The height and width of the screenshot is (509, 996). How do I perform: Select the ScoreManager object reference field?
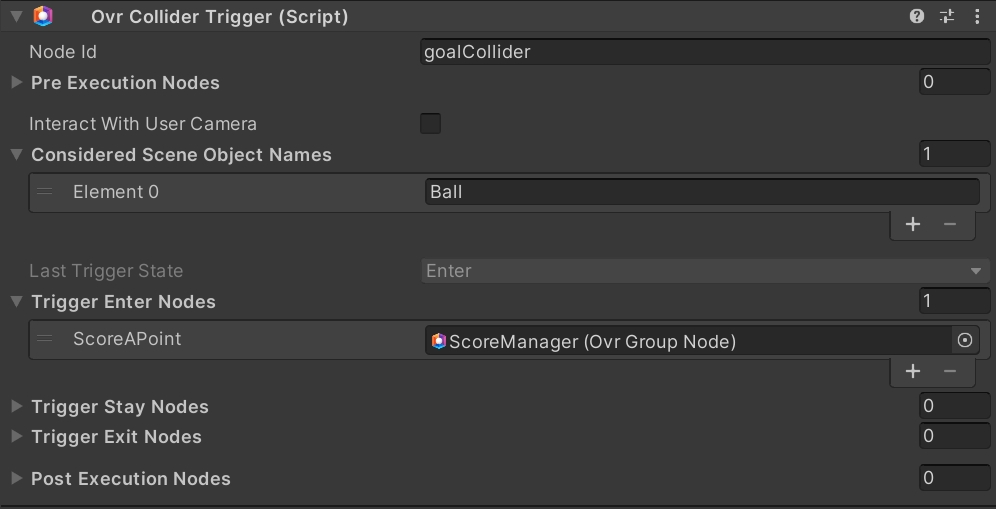pos(688,341)
